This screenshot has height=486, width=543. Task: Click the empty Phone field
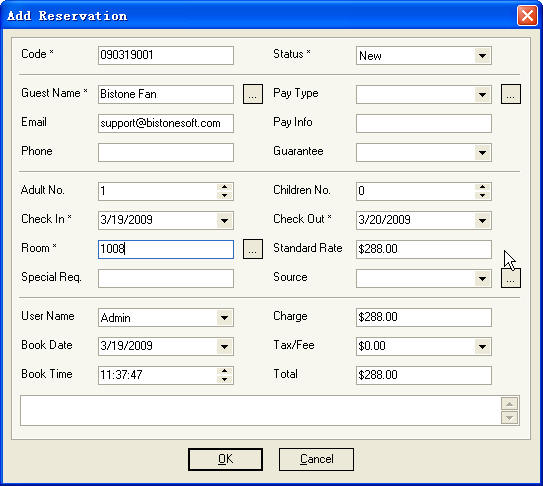tap(166, 152)
